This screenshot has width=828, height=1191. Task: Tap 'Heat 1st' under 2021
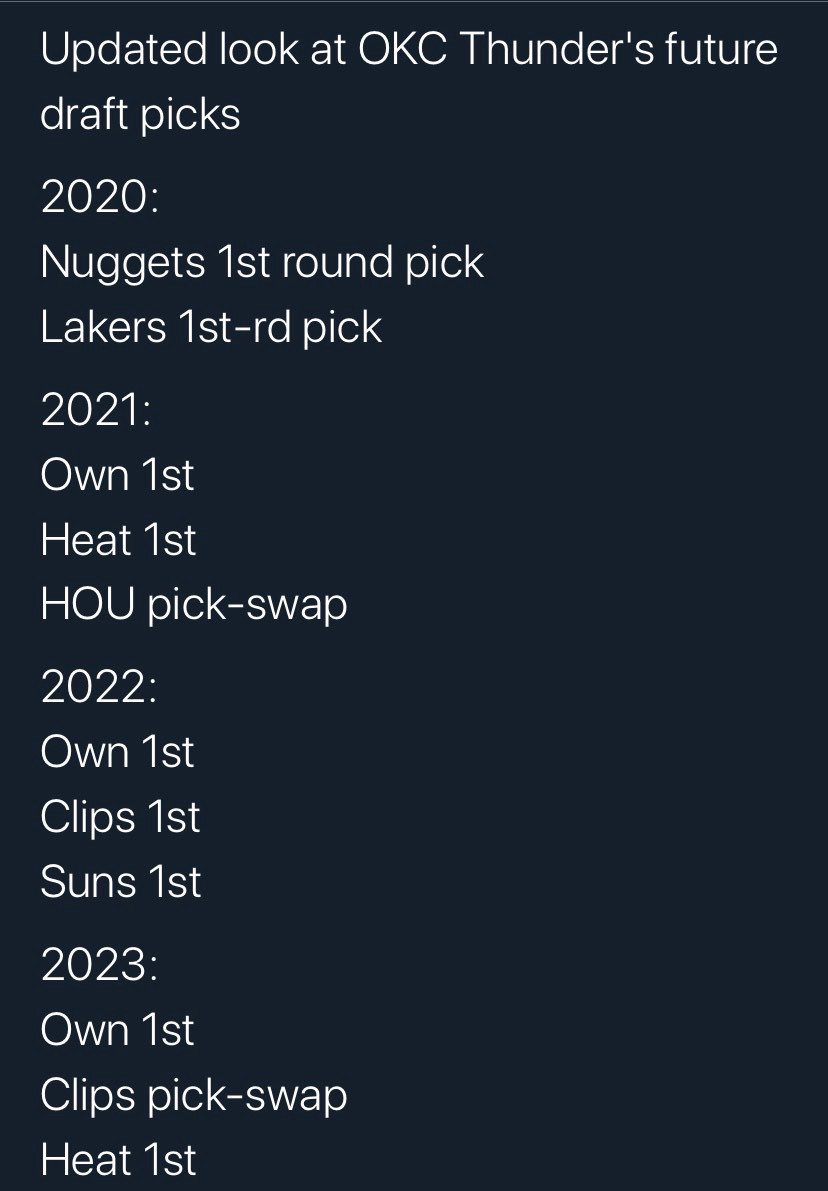119,540
